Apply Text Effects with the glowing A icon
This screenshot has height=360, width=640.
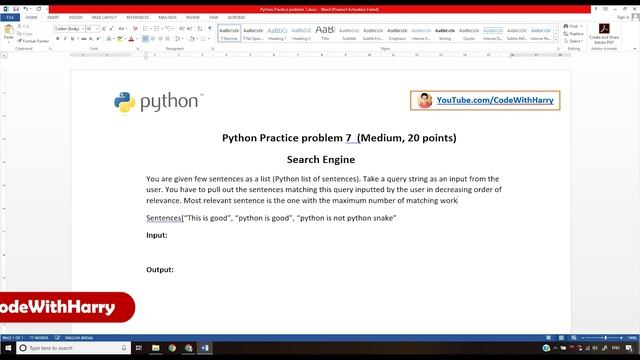[109, 39]
